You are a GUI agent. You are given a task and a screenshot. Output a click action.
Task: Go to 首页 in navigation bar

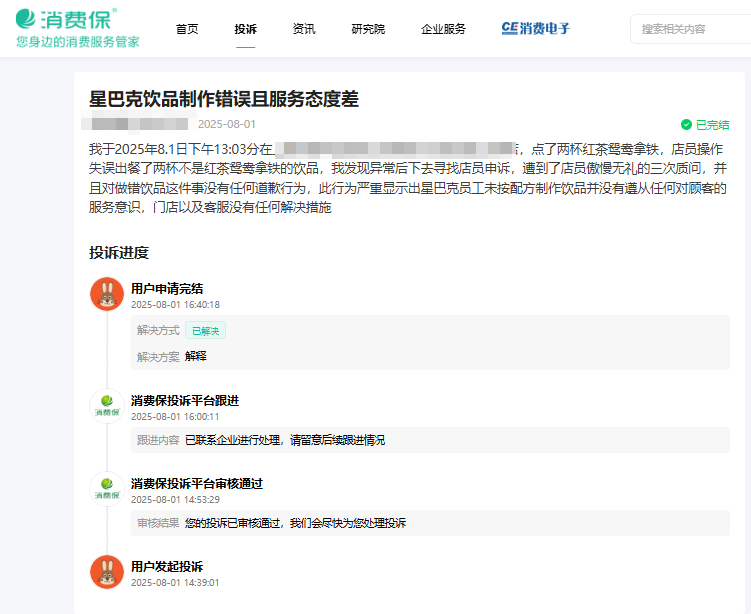pos(187,29)
